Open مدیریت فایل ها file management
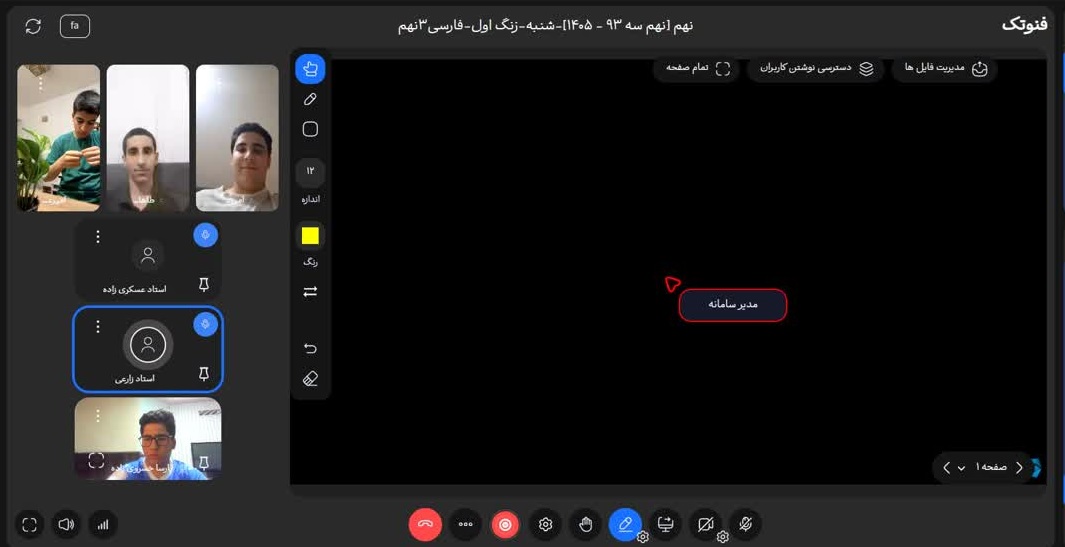Image resolution: width=1065 pixels, height=547 pixels. [x=944, y=69]
